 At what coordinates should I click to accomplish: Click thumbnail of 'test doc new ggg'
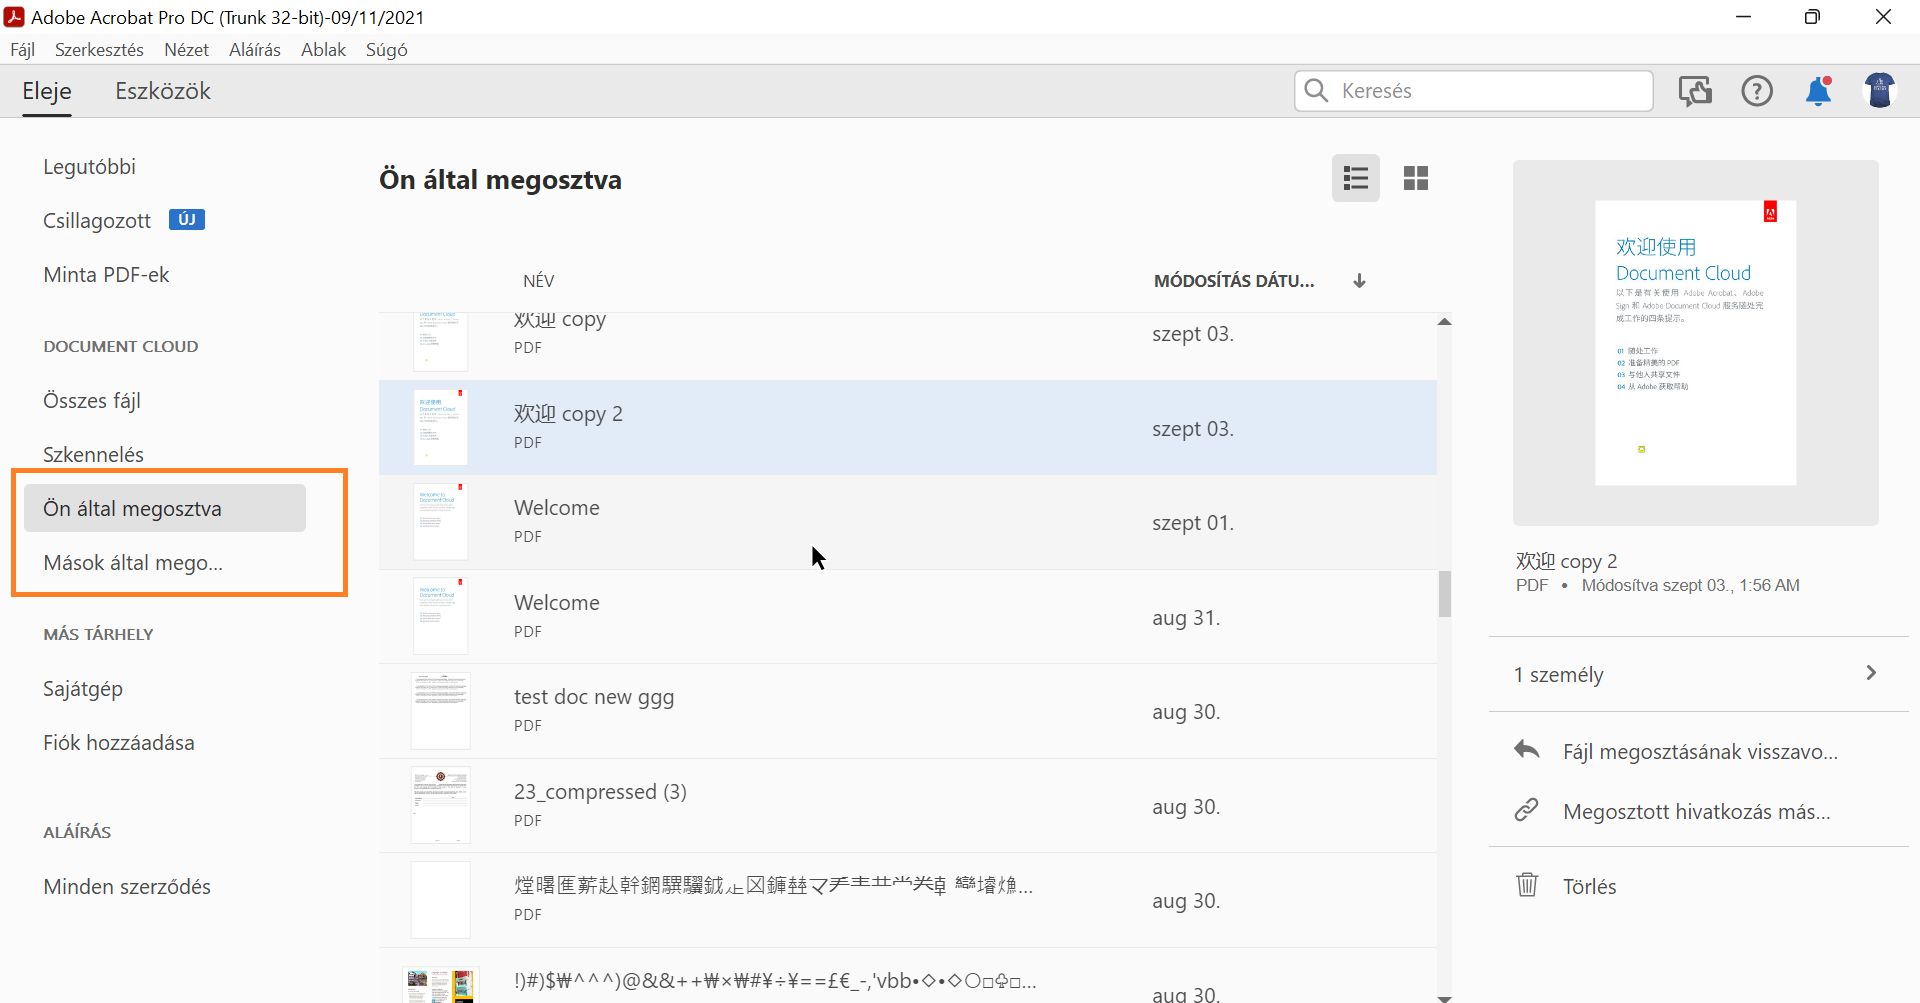(441, 711)
